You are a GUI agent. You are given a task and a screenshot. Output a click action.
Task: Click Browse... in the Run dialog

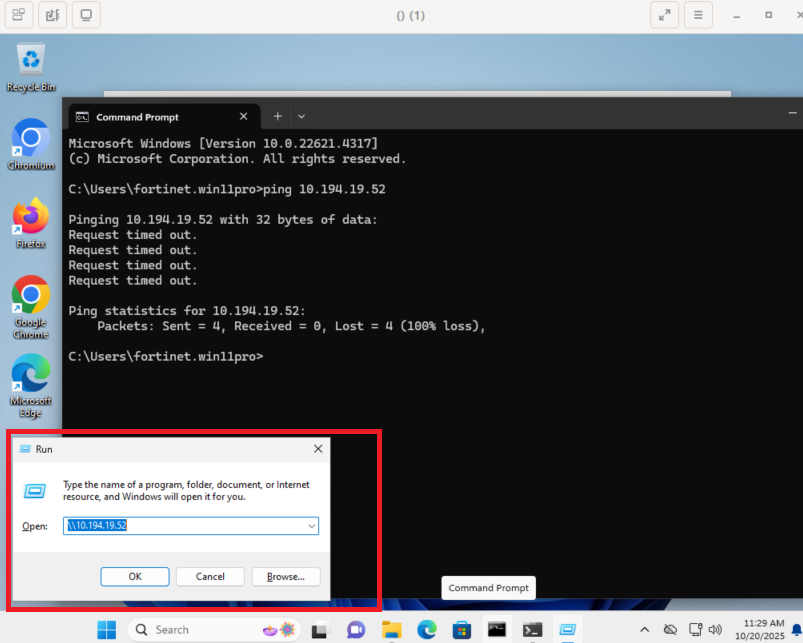click(x=286, y=576)
